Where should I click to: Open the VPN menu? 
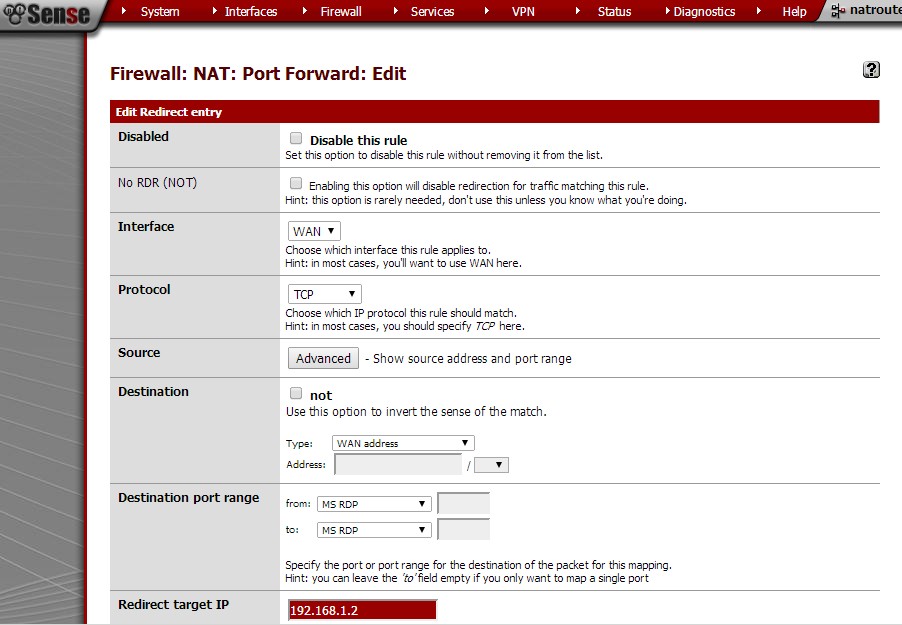pyautogui.click(x=523, y=12)
